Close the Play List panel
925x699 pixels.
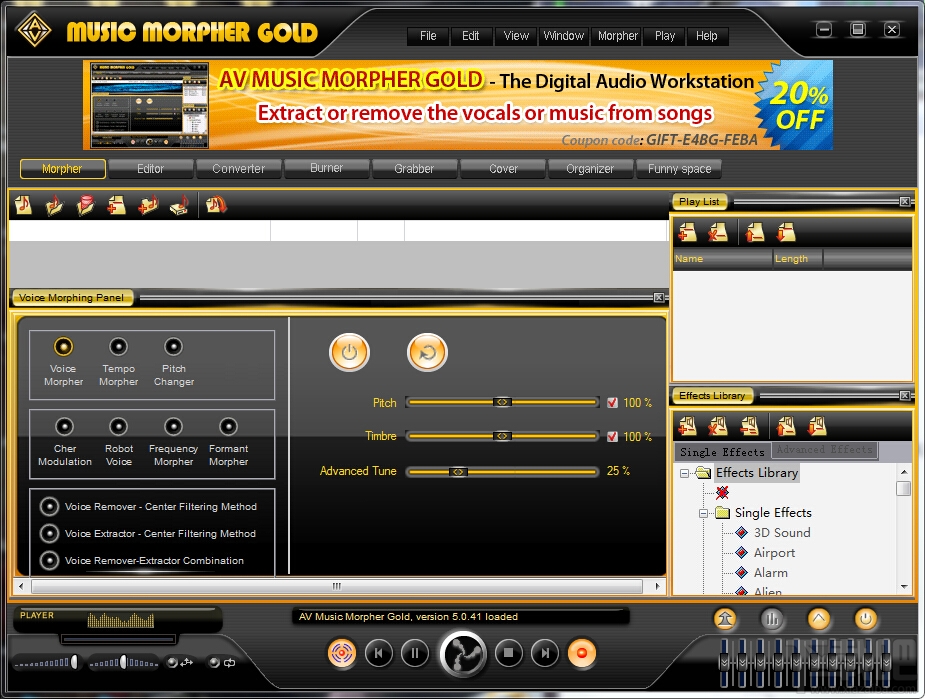click(x=904, y=202)
